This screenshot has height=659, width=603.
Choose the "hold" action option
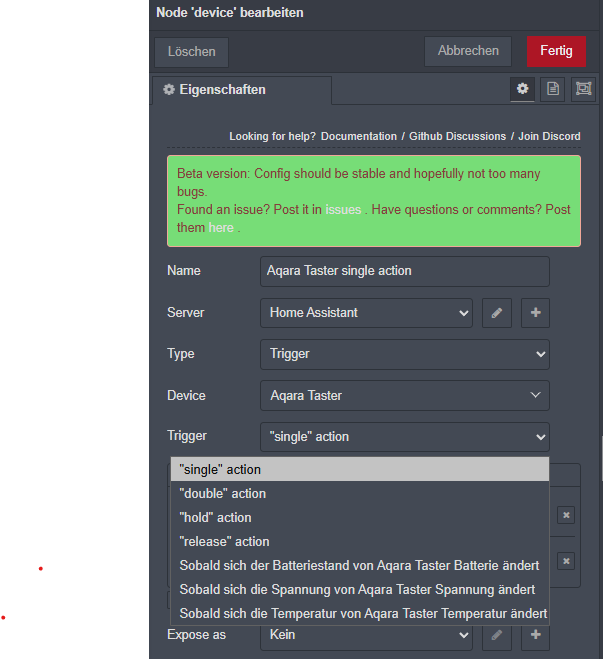pyautogui.click(x=215, y=518)
